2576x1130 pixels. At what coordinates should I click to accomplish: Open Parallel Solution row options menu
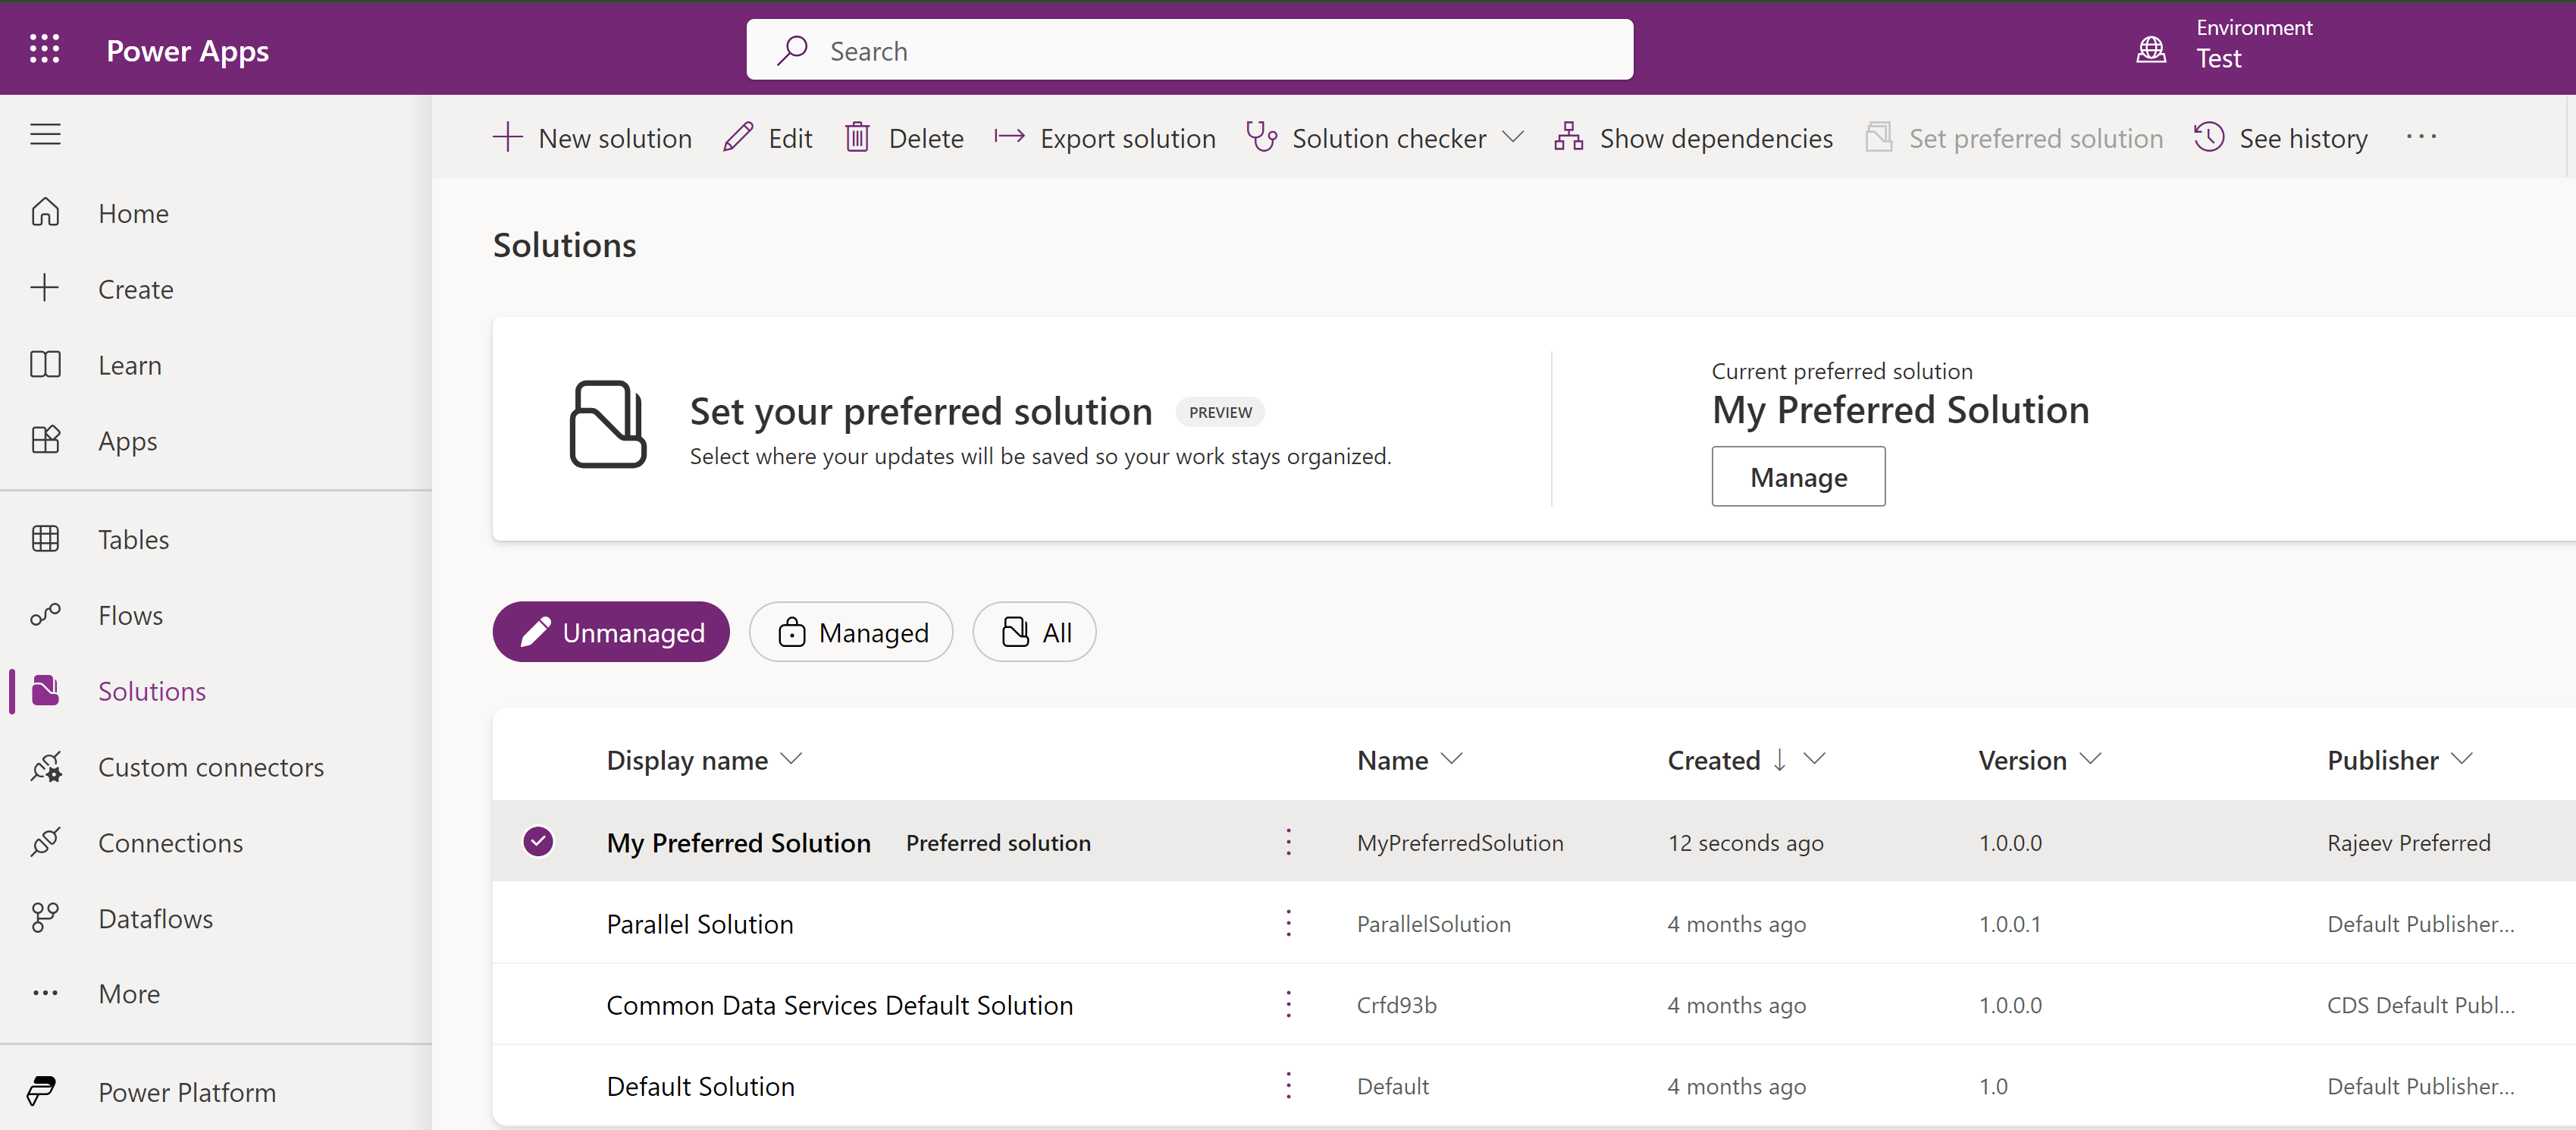(x=1288, y=923)
